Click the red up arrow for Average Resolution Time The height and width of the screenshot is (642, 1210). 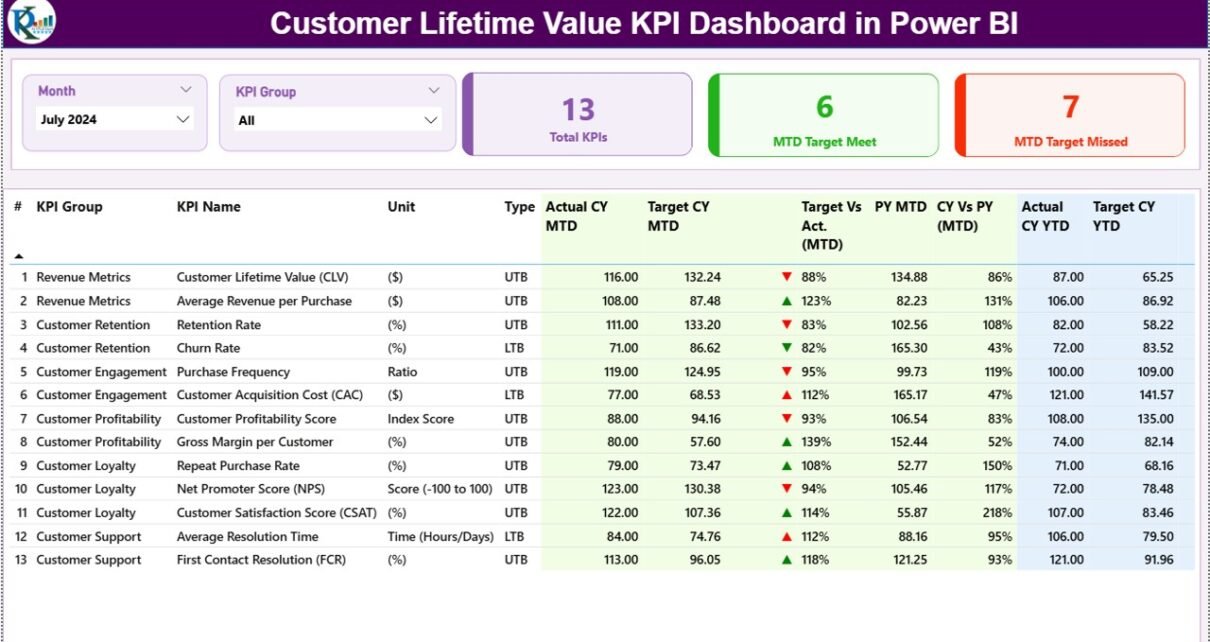click(x=787, y=537)
